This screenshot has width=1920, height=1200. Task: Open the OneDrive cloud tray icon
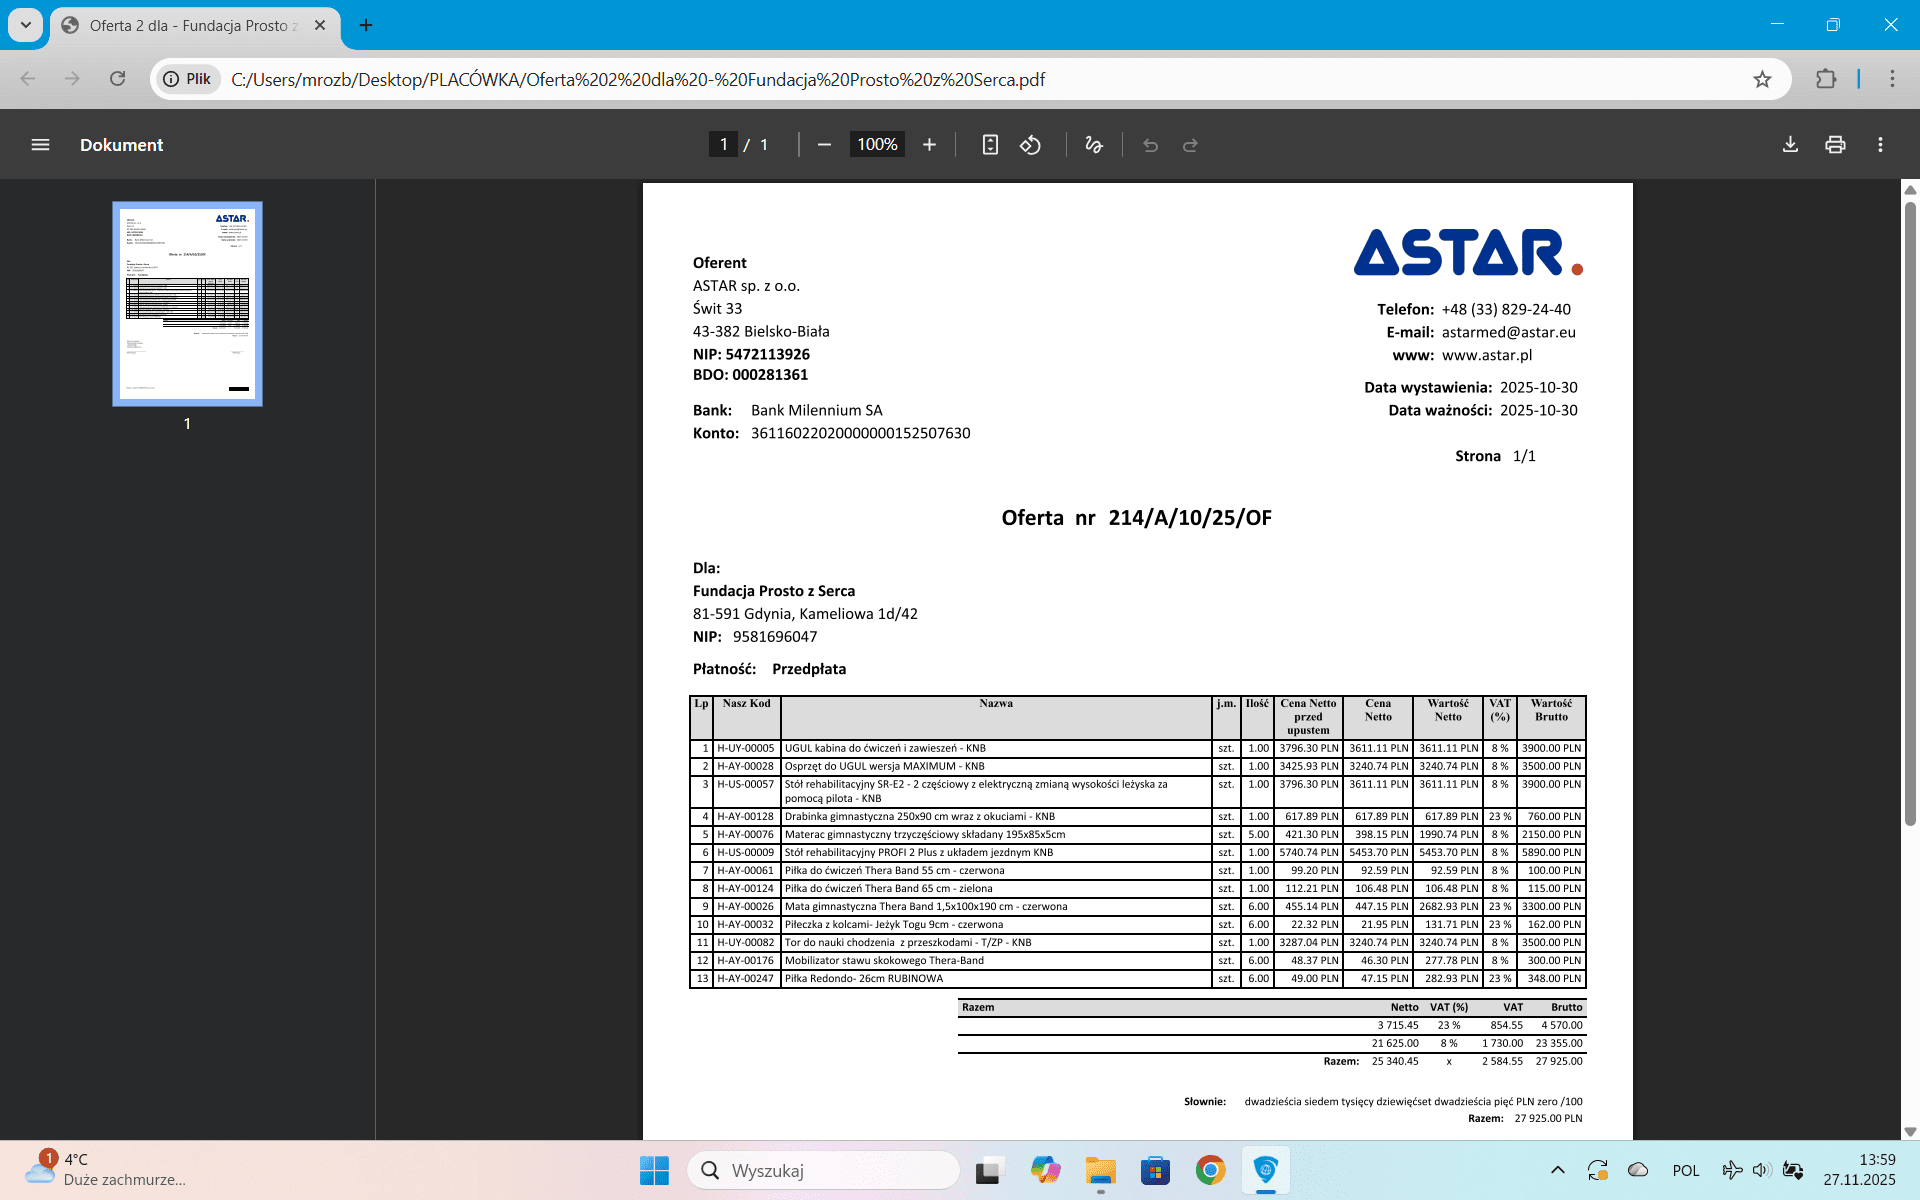coord(1638,1170)
